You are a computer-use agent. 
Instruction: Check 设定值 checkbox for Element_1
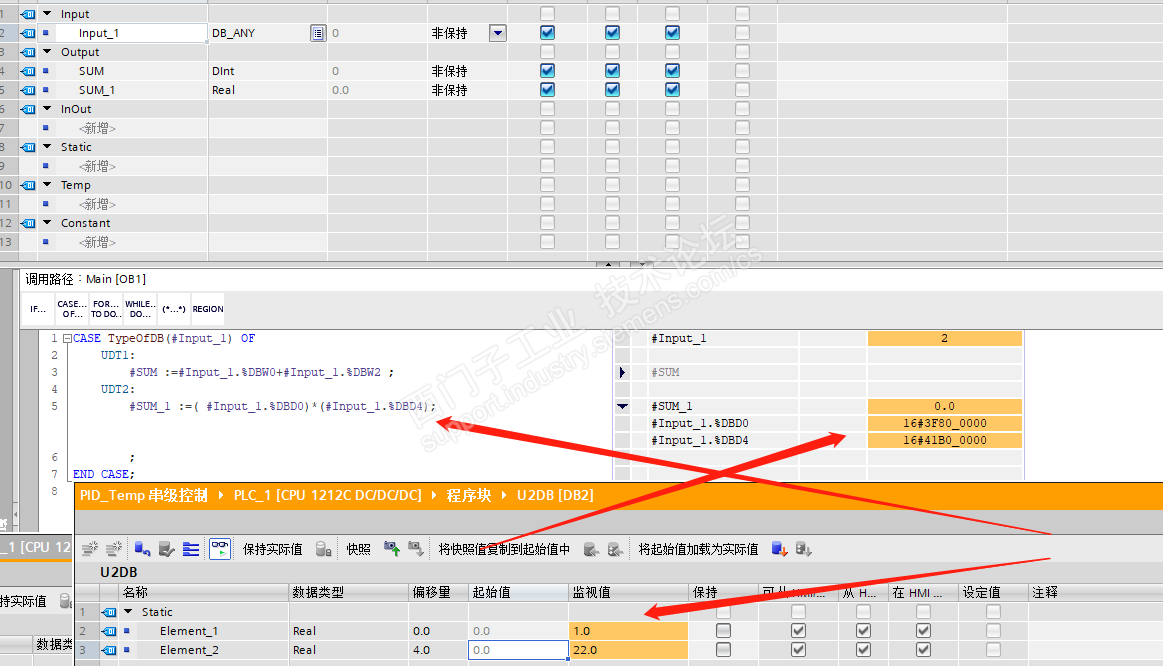[x=993, y=630]
